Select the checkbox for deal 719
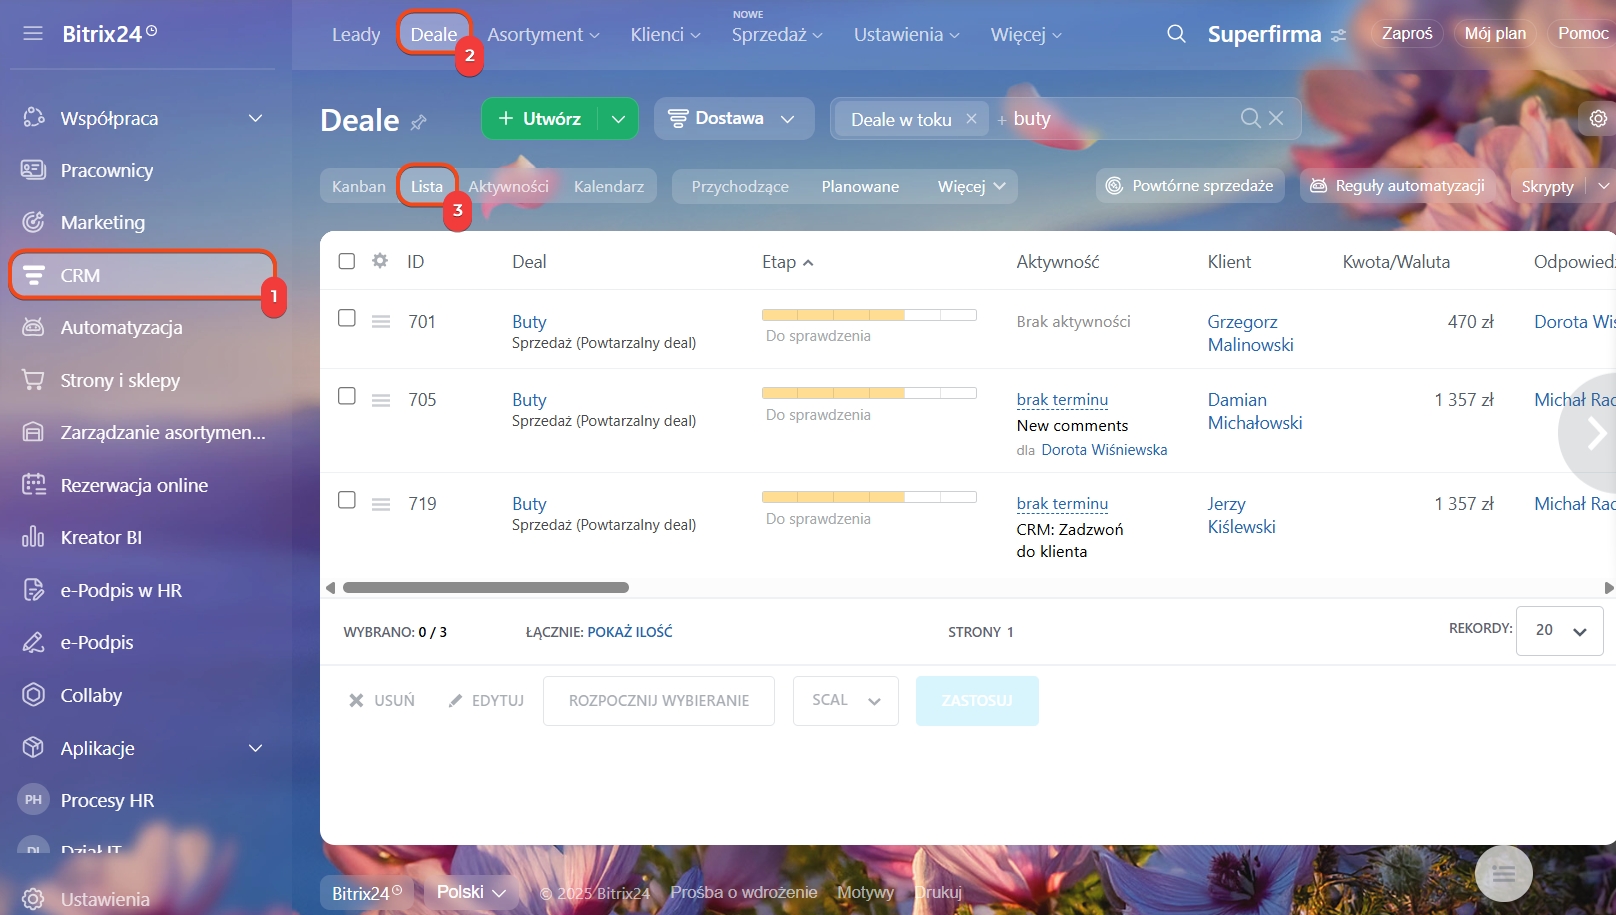This screenshot has height=915, width=1616. point(347,500)
